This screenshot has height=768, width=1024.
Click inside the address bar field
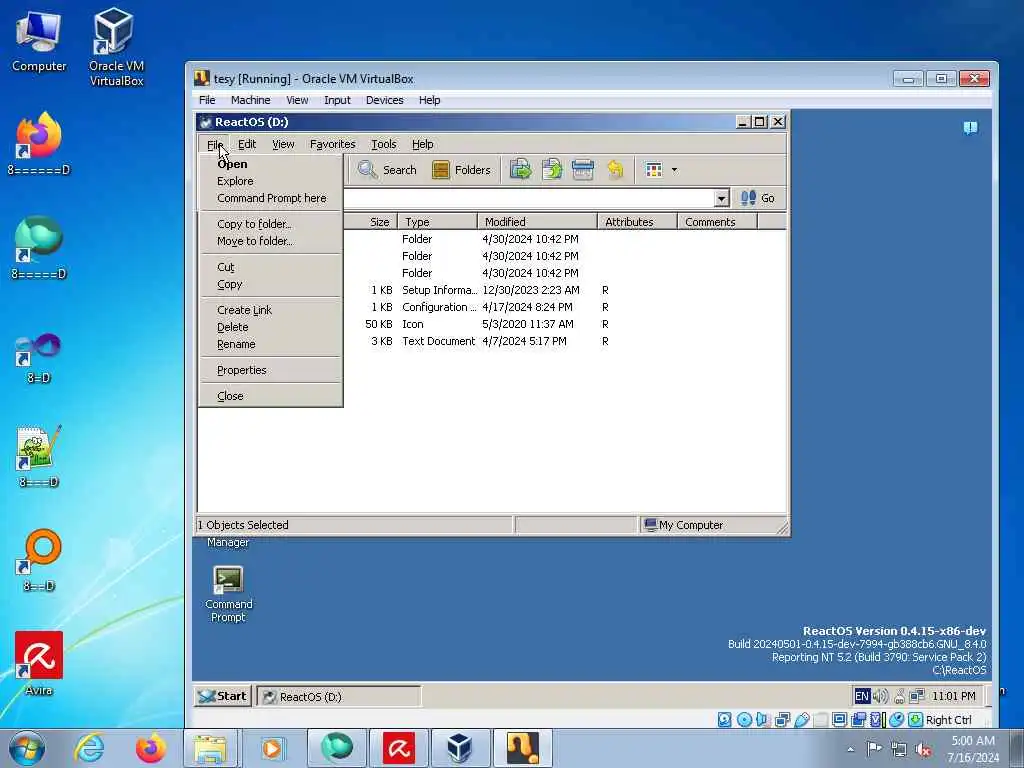coord(528,199)
